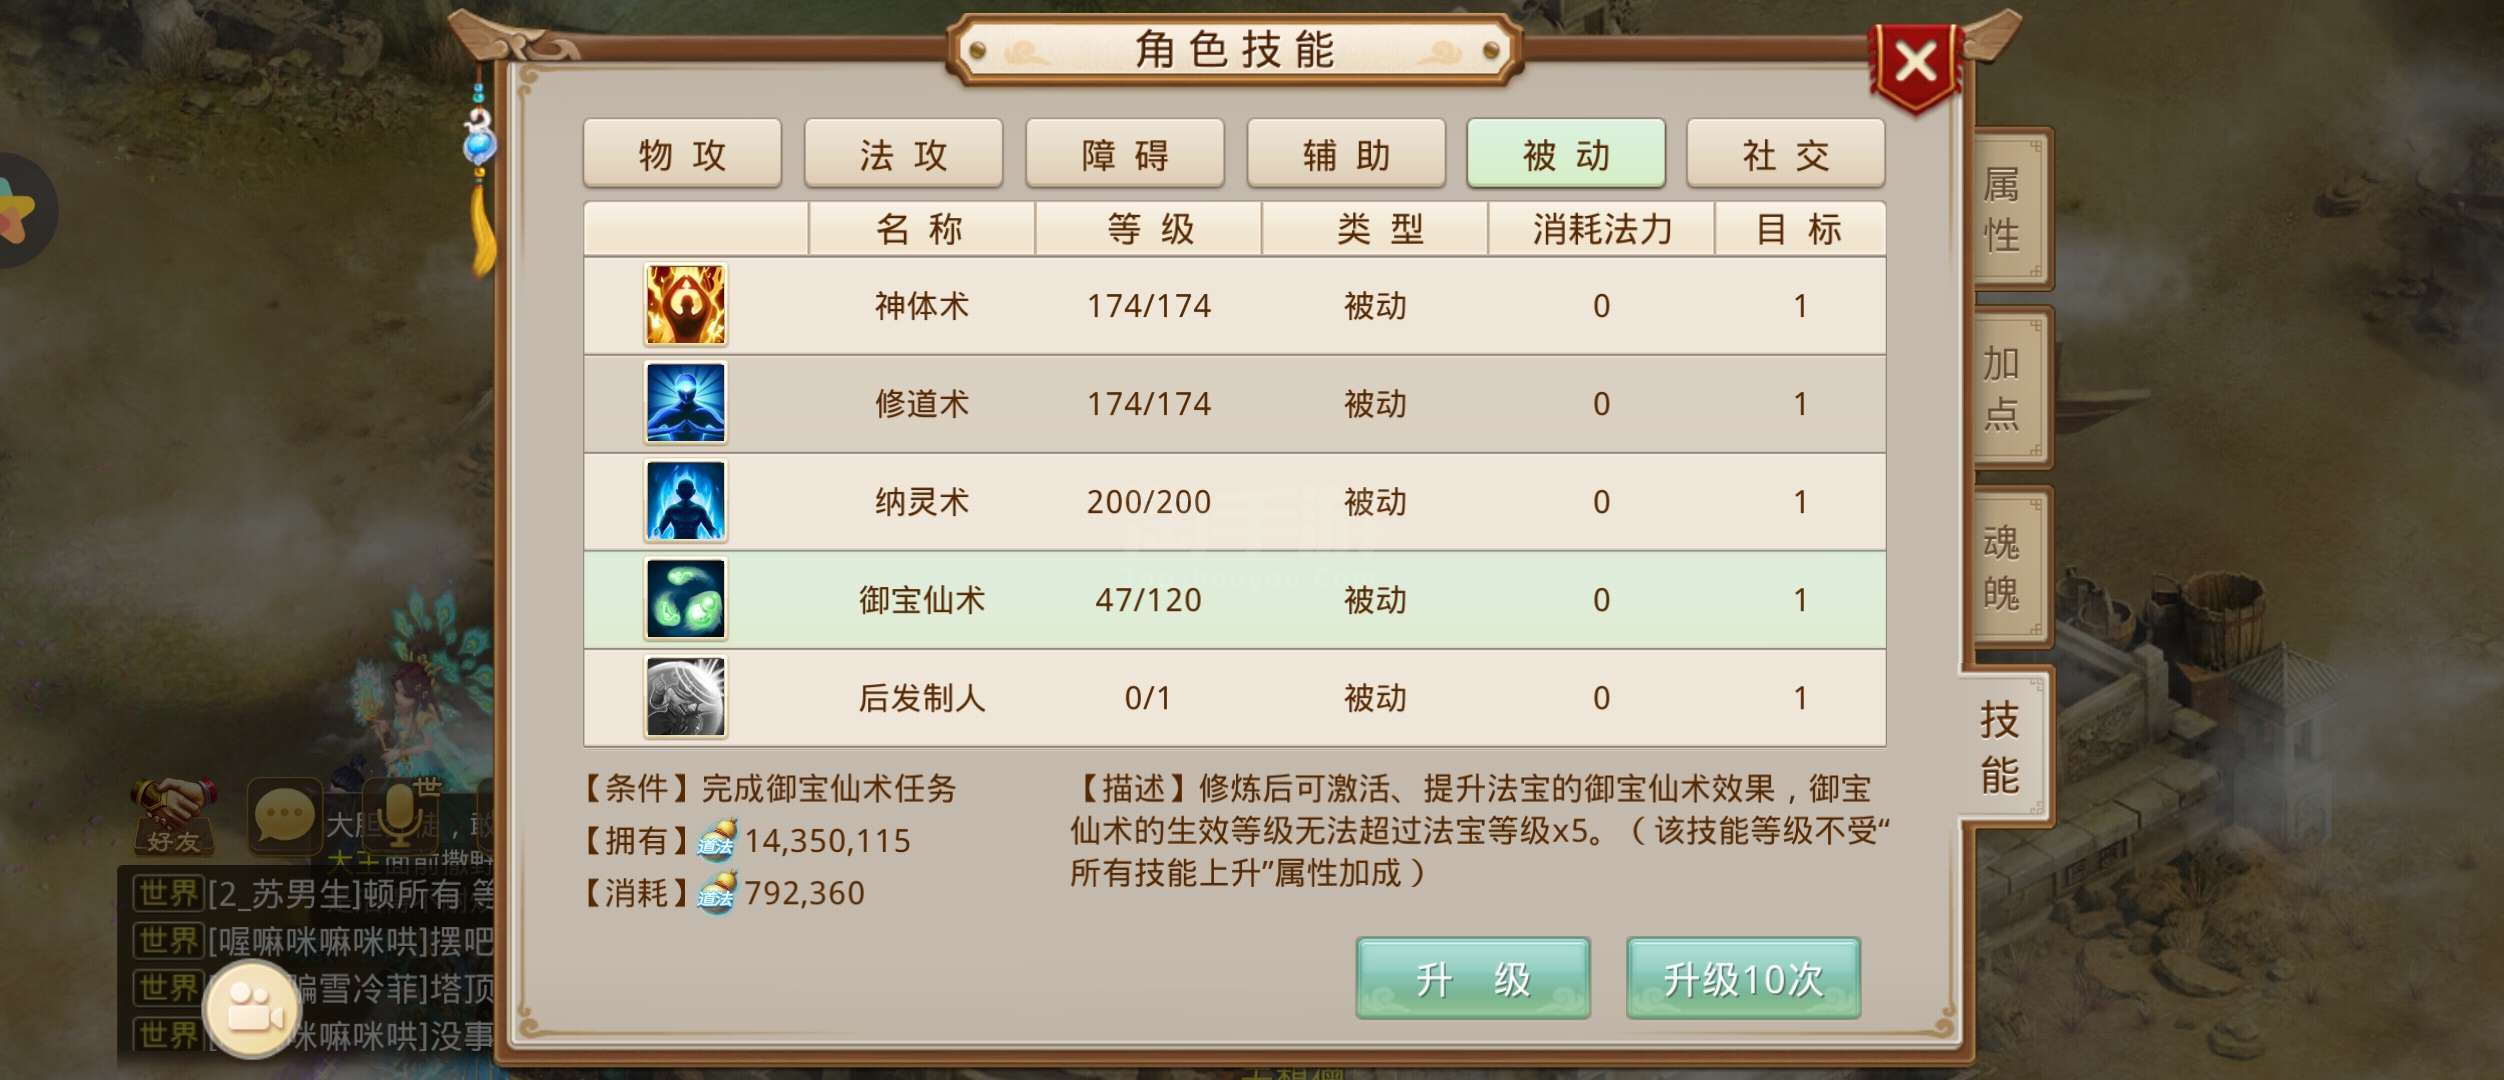Close the 角色技能 window

point(1915,66)
